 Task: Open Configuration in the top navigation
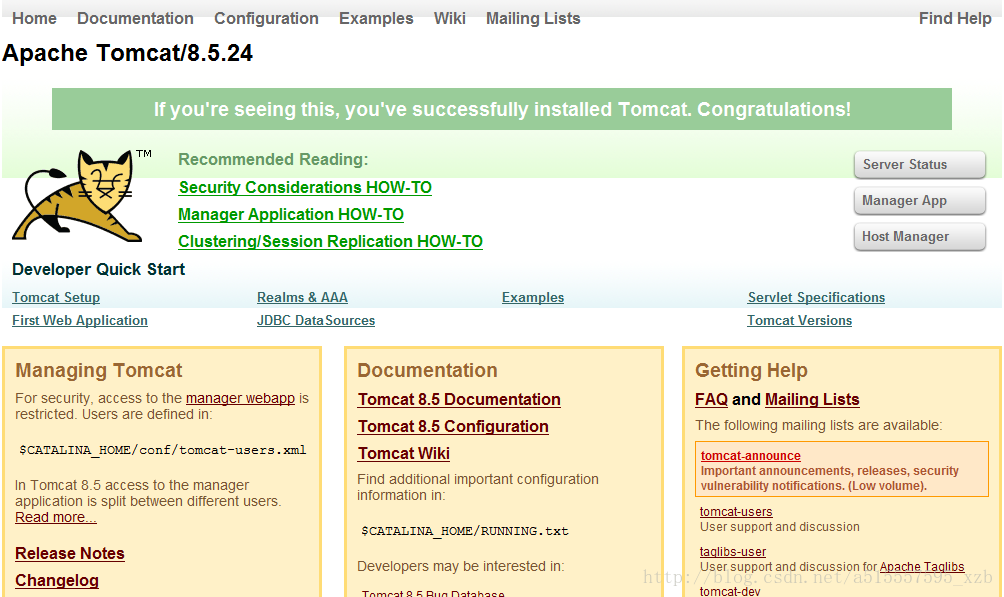click(266, 19)
